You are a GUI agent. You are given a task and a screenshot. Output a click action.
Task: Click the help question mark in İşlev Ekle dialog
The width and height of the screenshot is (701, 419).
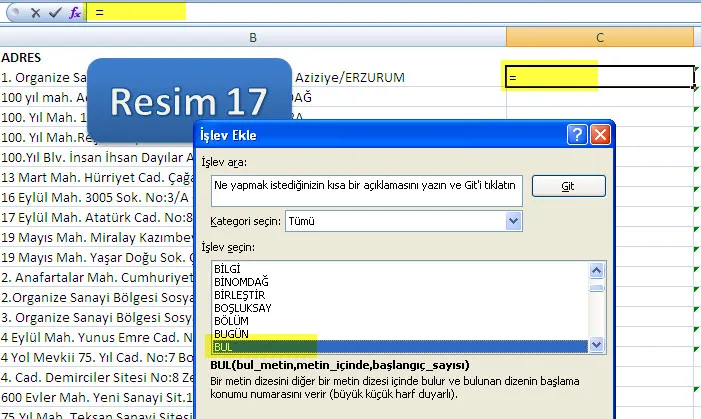(576, 133)
